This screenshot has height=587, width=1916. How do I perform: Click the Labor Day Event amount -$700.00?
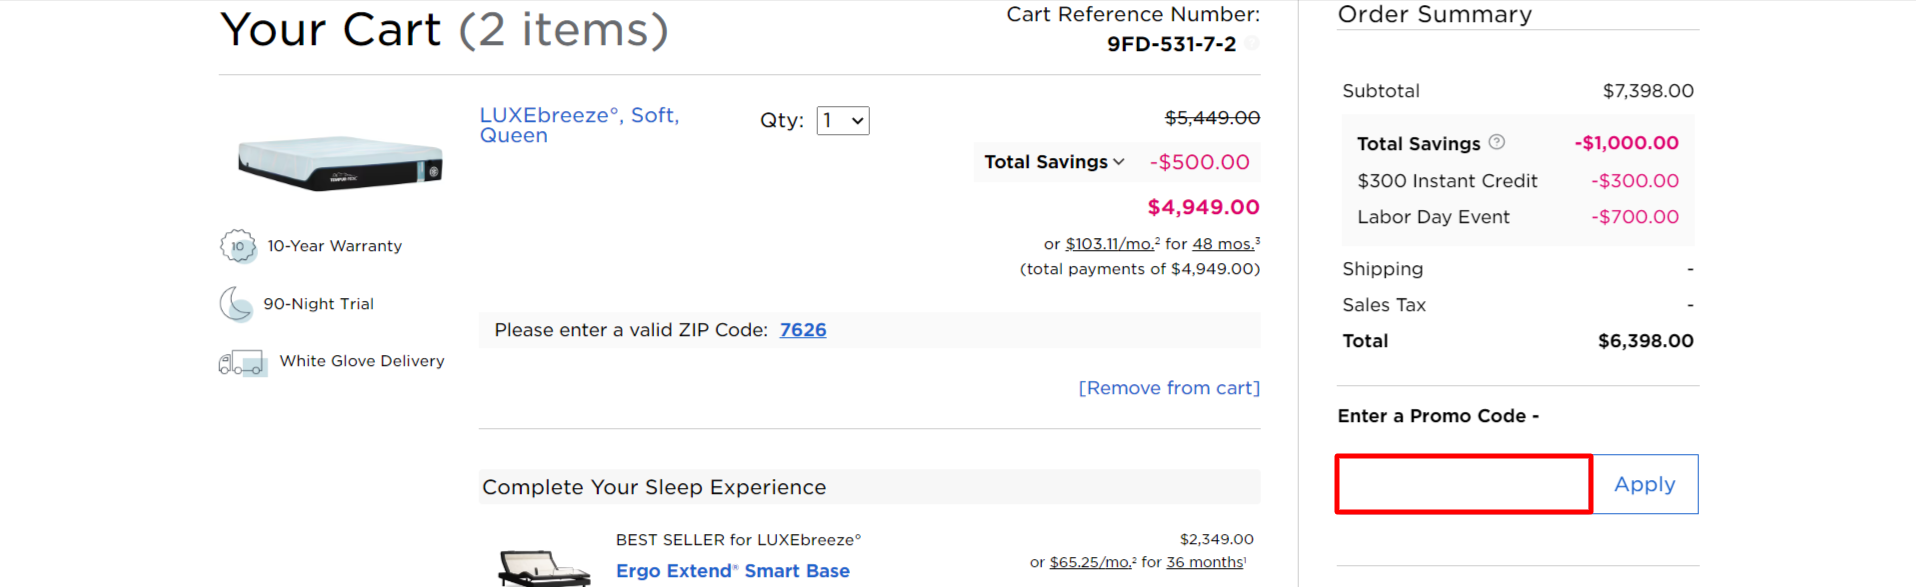[x=1635, y=217]
